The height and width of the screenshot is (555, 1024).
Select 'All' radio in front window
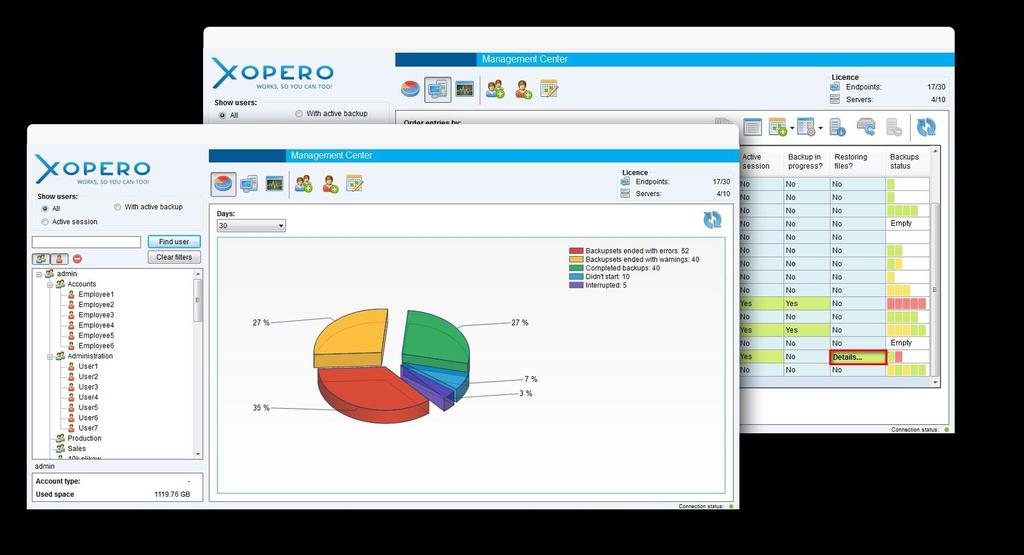point(45,209)
